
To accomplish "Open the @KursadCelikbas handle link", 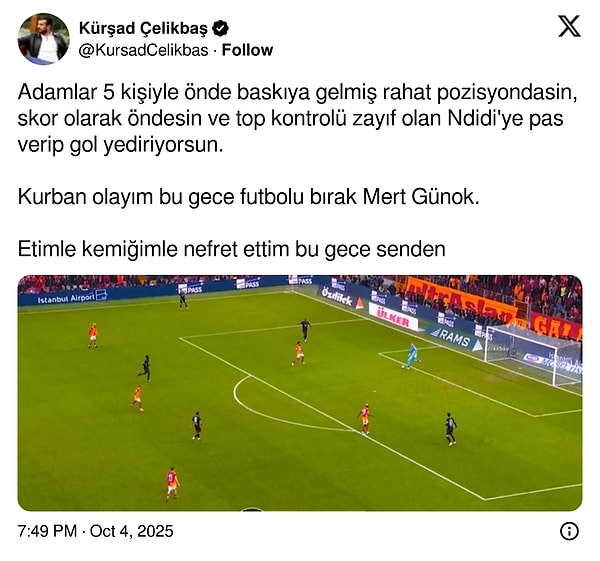I will (x=143, y=51).
